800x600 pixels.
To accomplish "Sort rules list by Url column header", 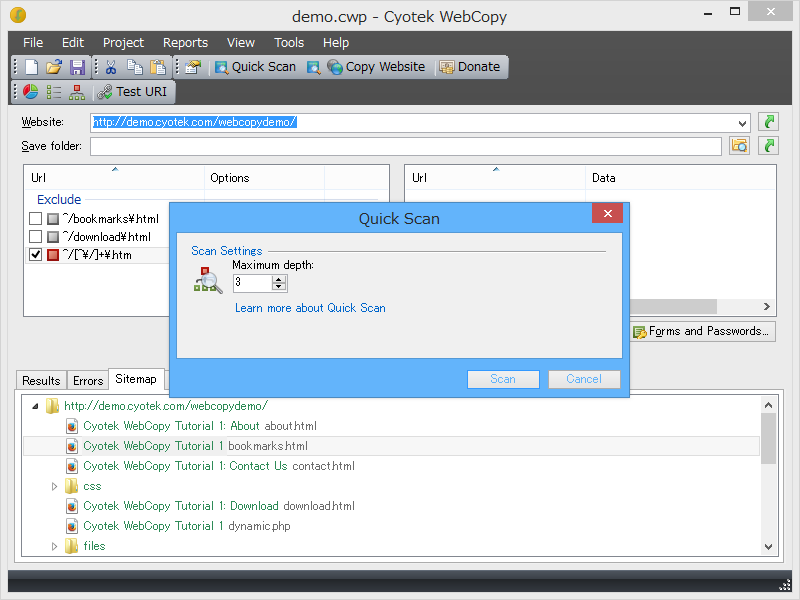I will (114, 178).
